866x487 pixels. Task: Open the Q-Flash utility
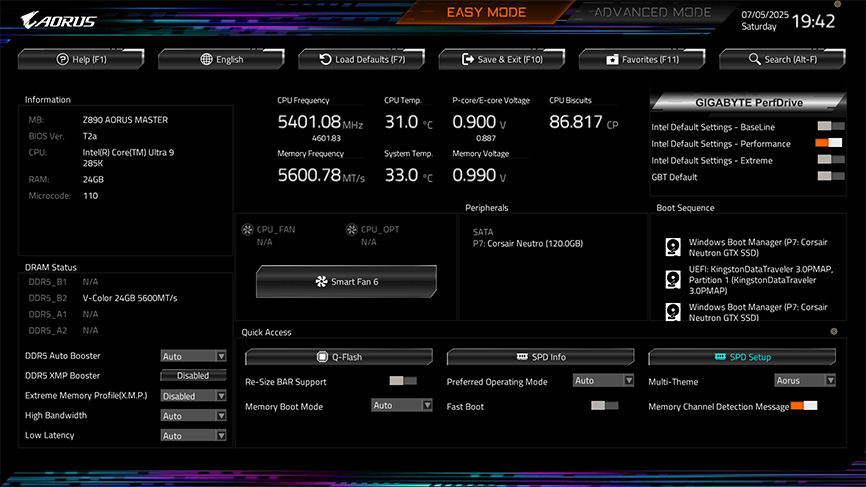click(339, 357)
